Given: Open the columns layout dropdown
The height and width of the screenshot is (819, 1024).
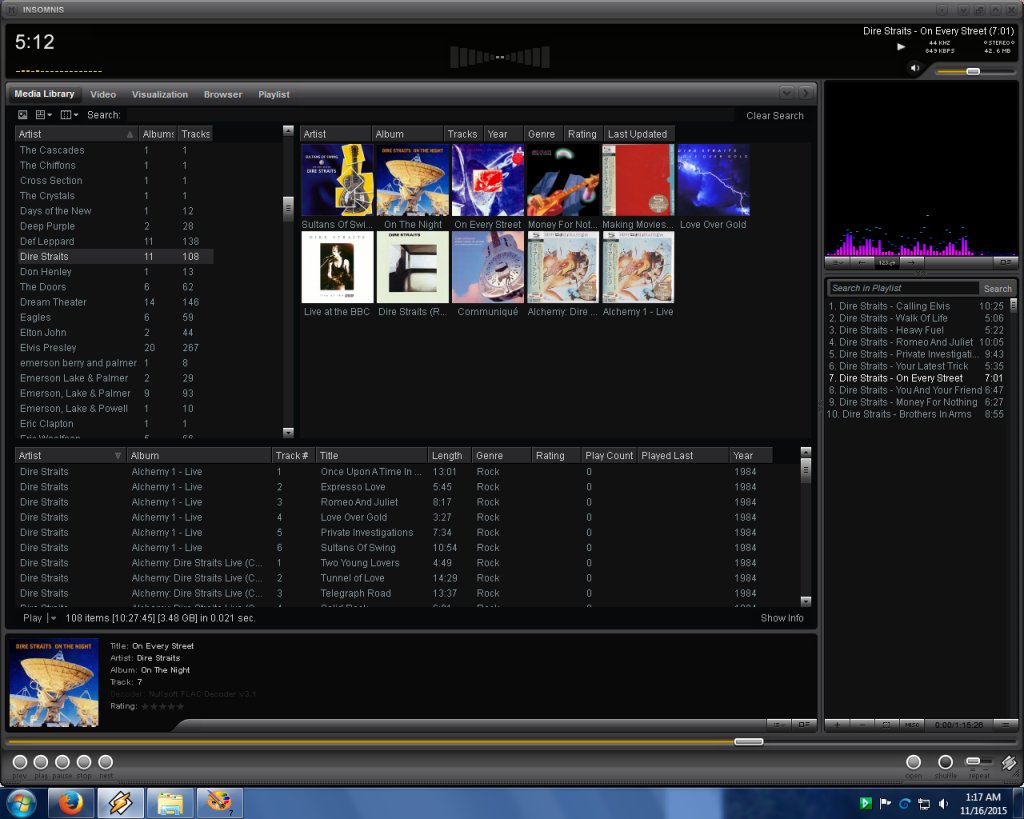Looking at the screenshot, I should [69, 115].
